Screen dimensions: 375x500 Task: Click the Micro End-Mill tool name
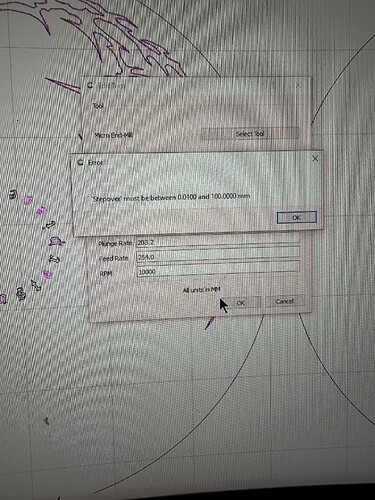[113, 135]
